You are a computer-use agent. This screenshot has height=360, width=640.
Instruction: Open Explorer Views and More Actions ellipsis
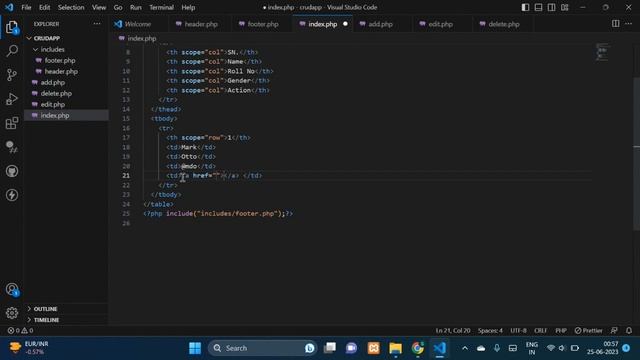97,24
